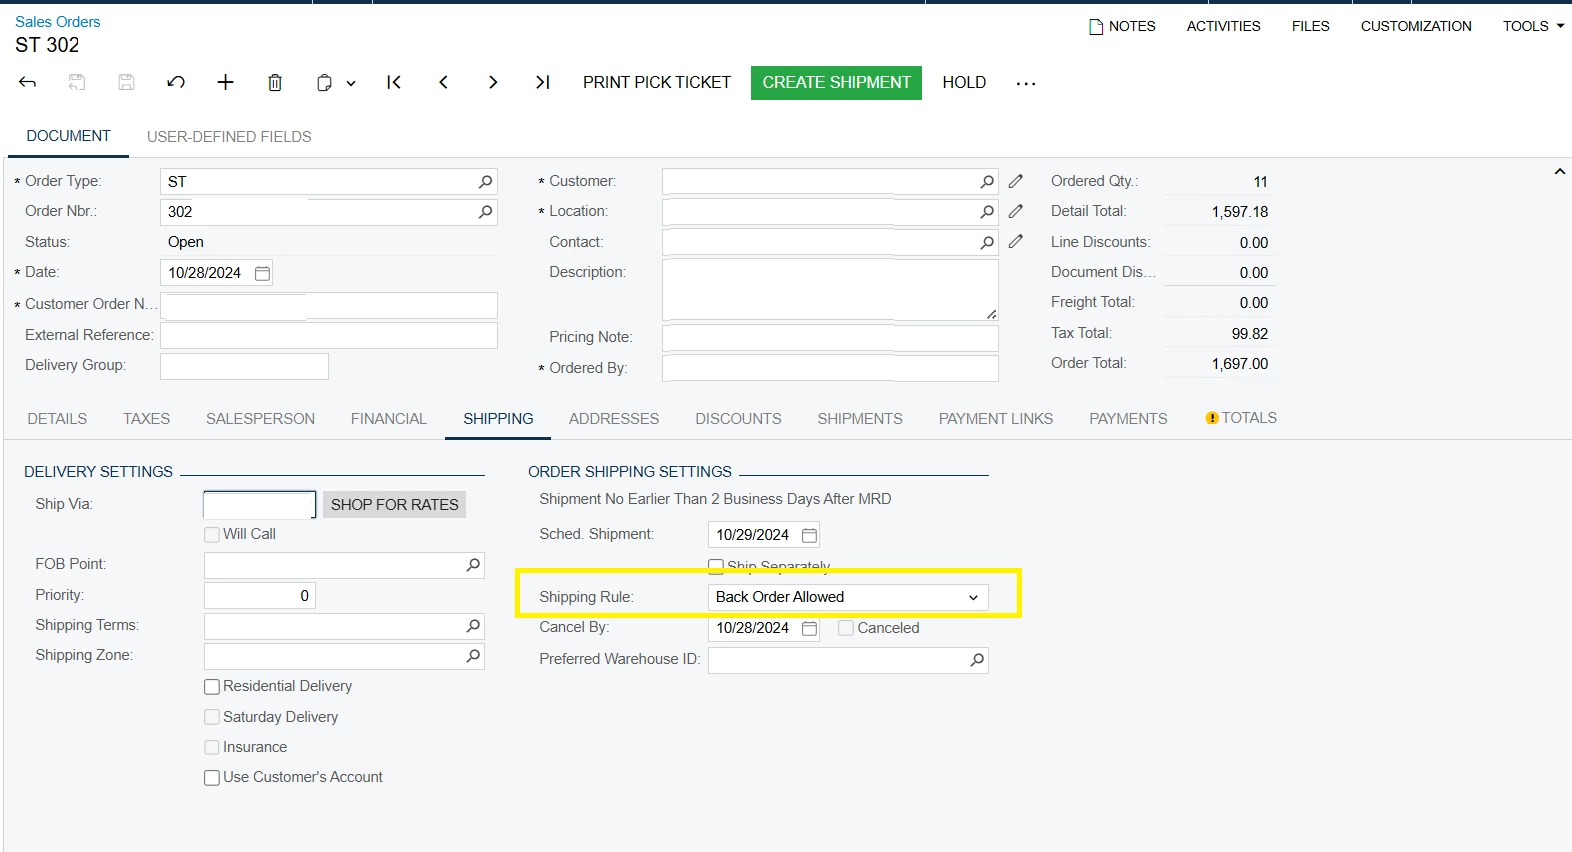Screen dimensions: 1572x852
Task: Click the Shop For Rates button
Action: pos(394,505)
